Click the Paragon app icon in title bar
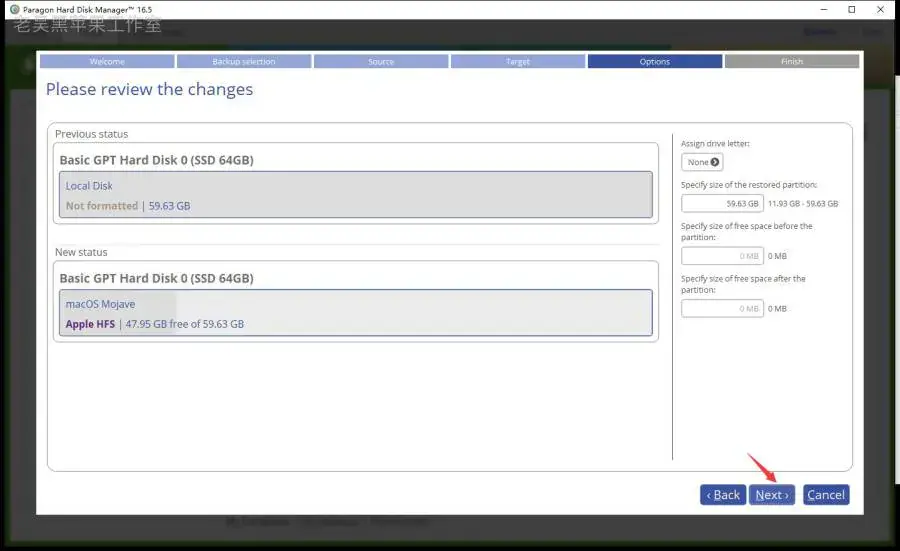 (x=15, y=9)
